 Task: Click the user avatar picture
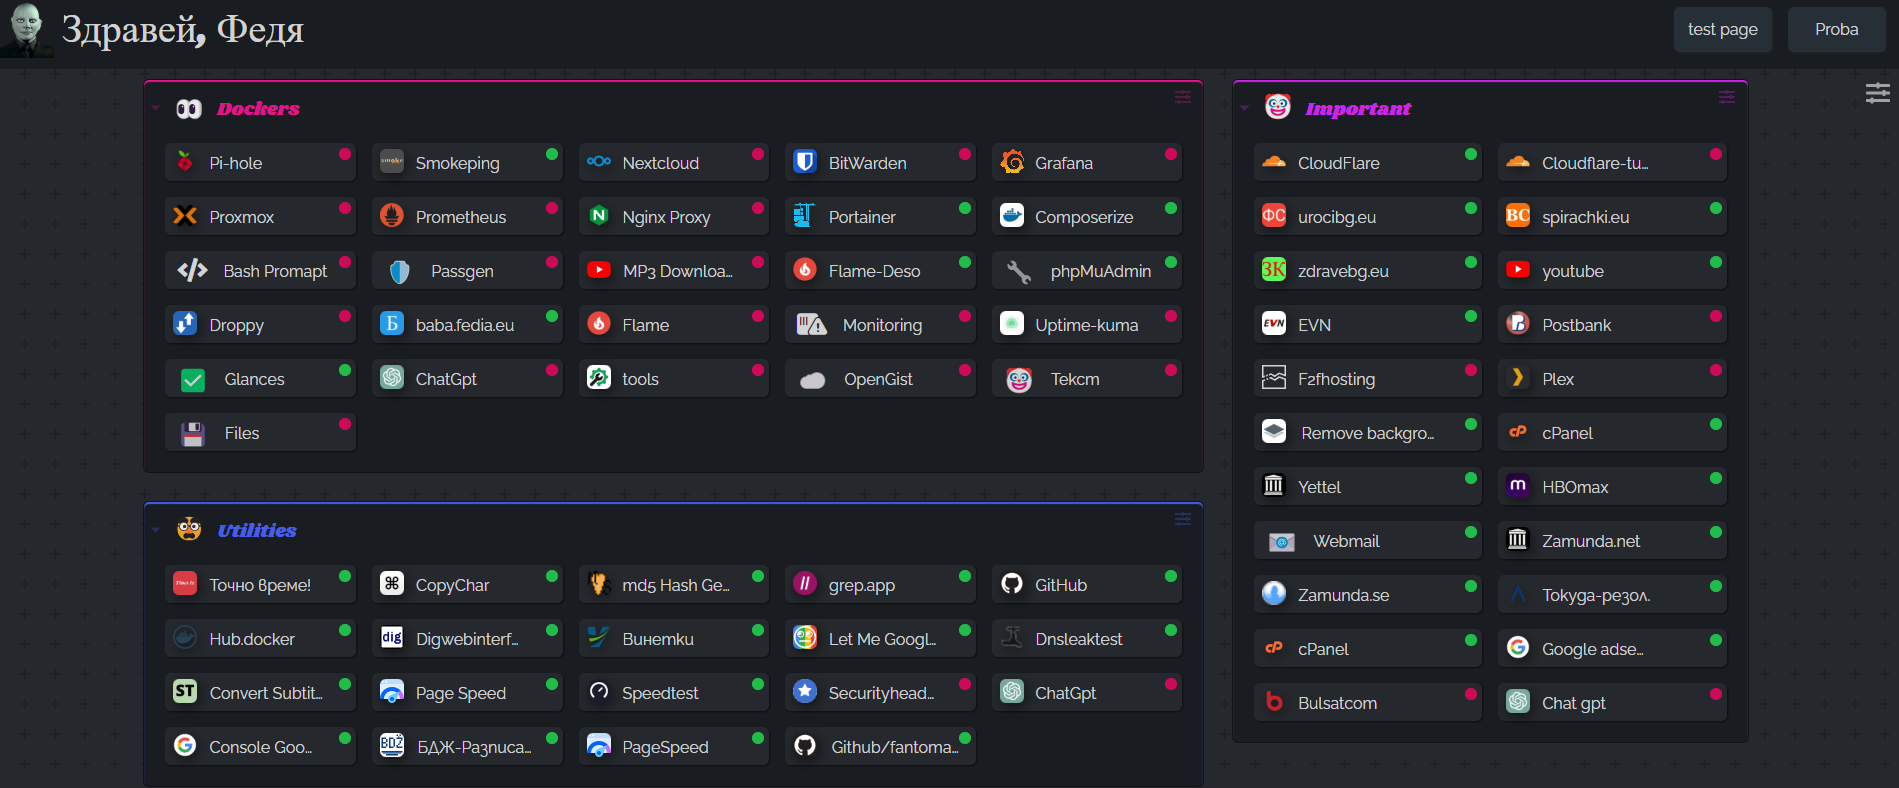26,29
